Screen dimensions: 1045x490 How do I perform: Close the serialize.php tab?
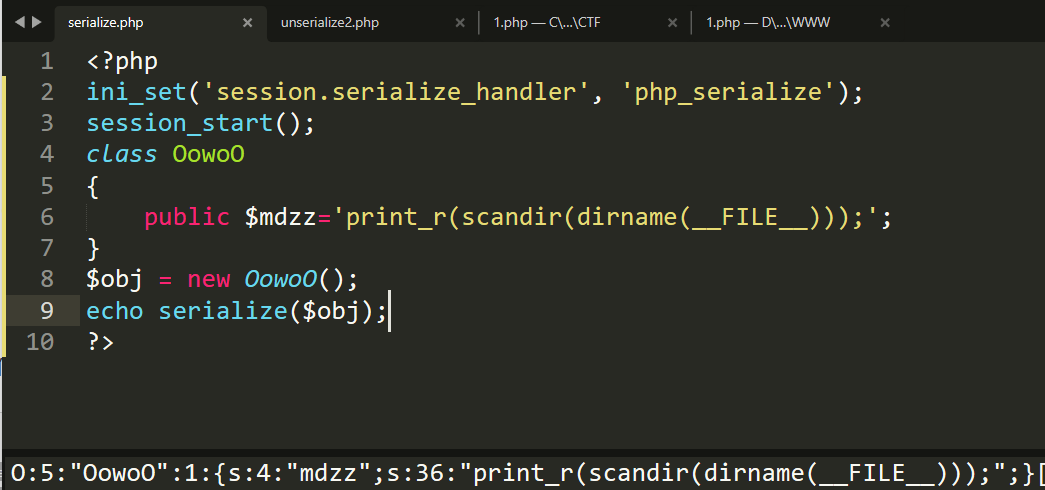pyautogui.click(x=247, y=23)
